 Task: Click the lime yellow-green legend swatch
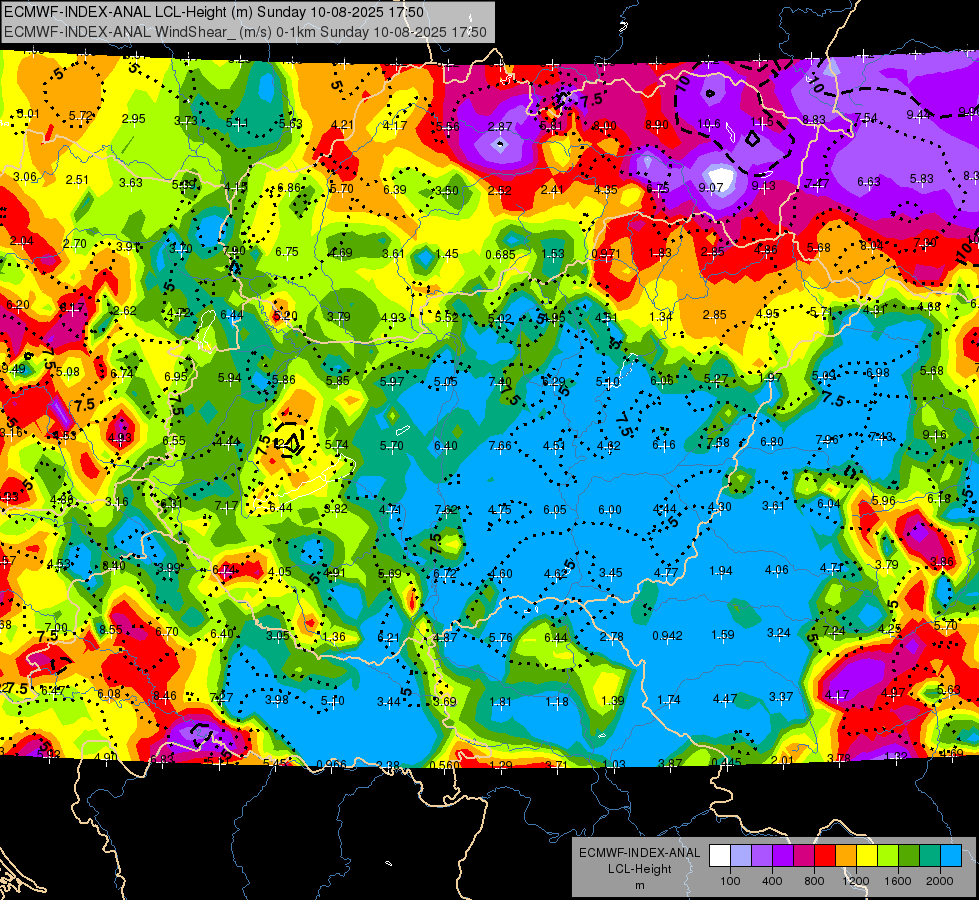coord(888,856)
